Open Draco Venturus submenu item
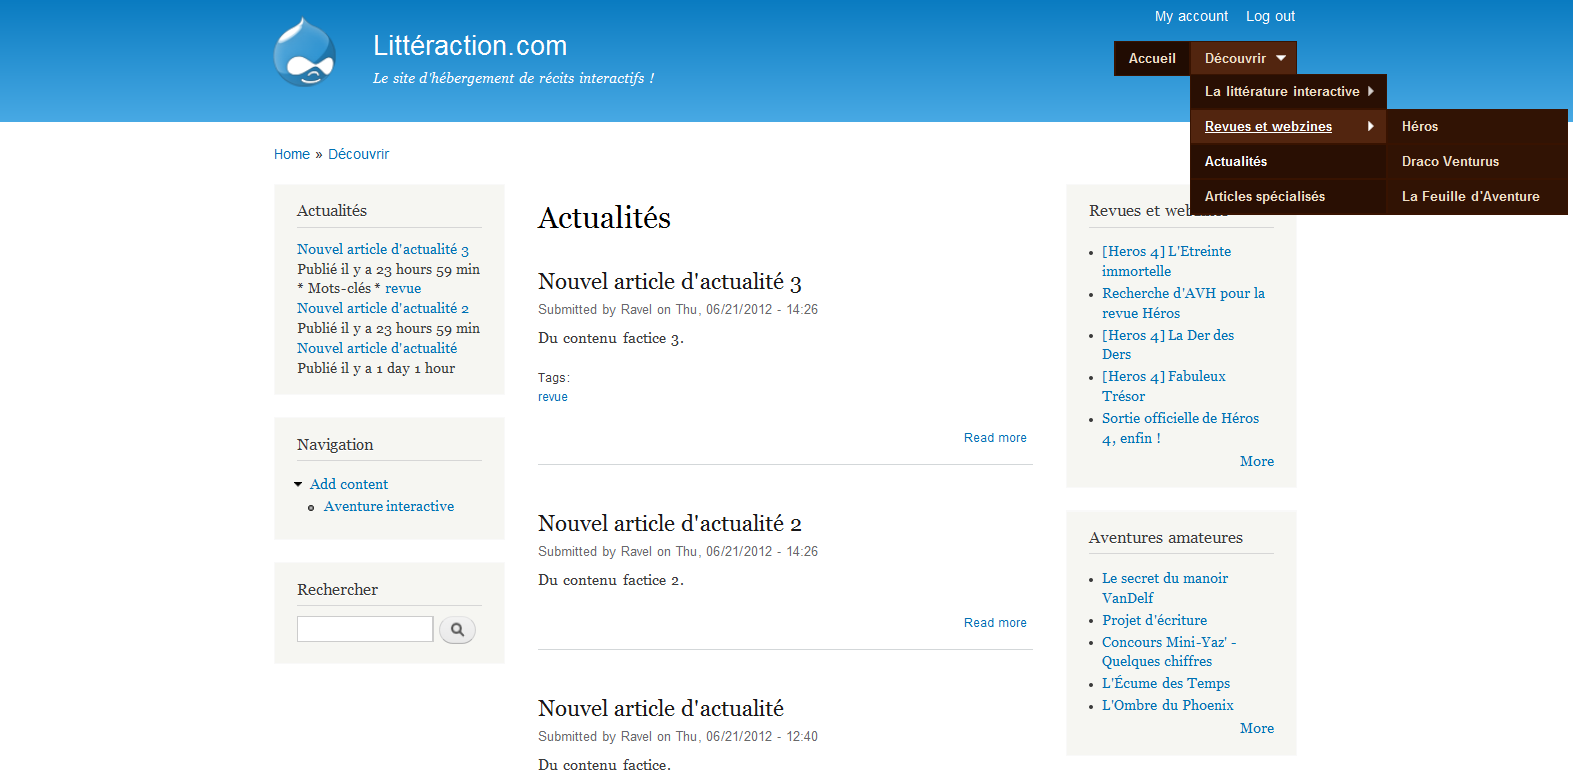This screenshot has width=1573, height=770. point(1450,161)
